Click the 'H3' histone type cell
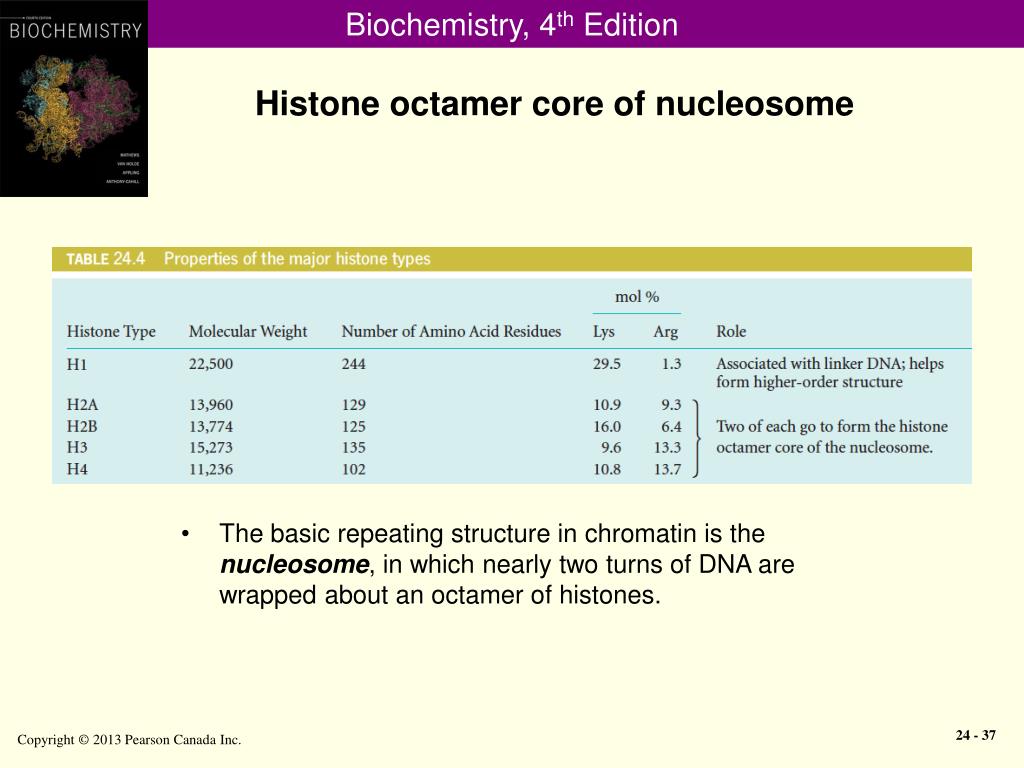This screenshot has width=1024, height=768. (x=76, y=447)
